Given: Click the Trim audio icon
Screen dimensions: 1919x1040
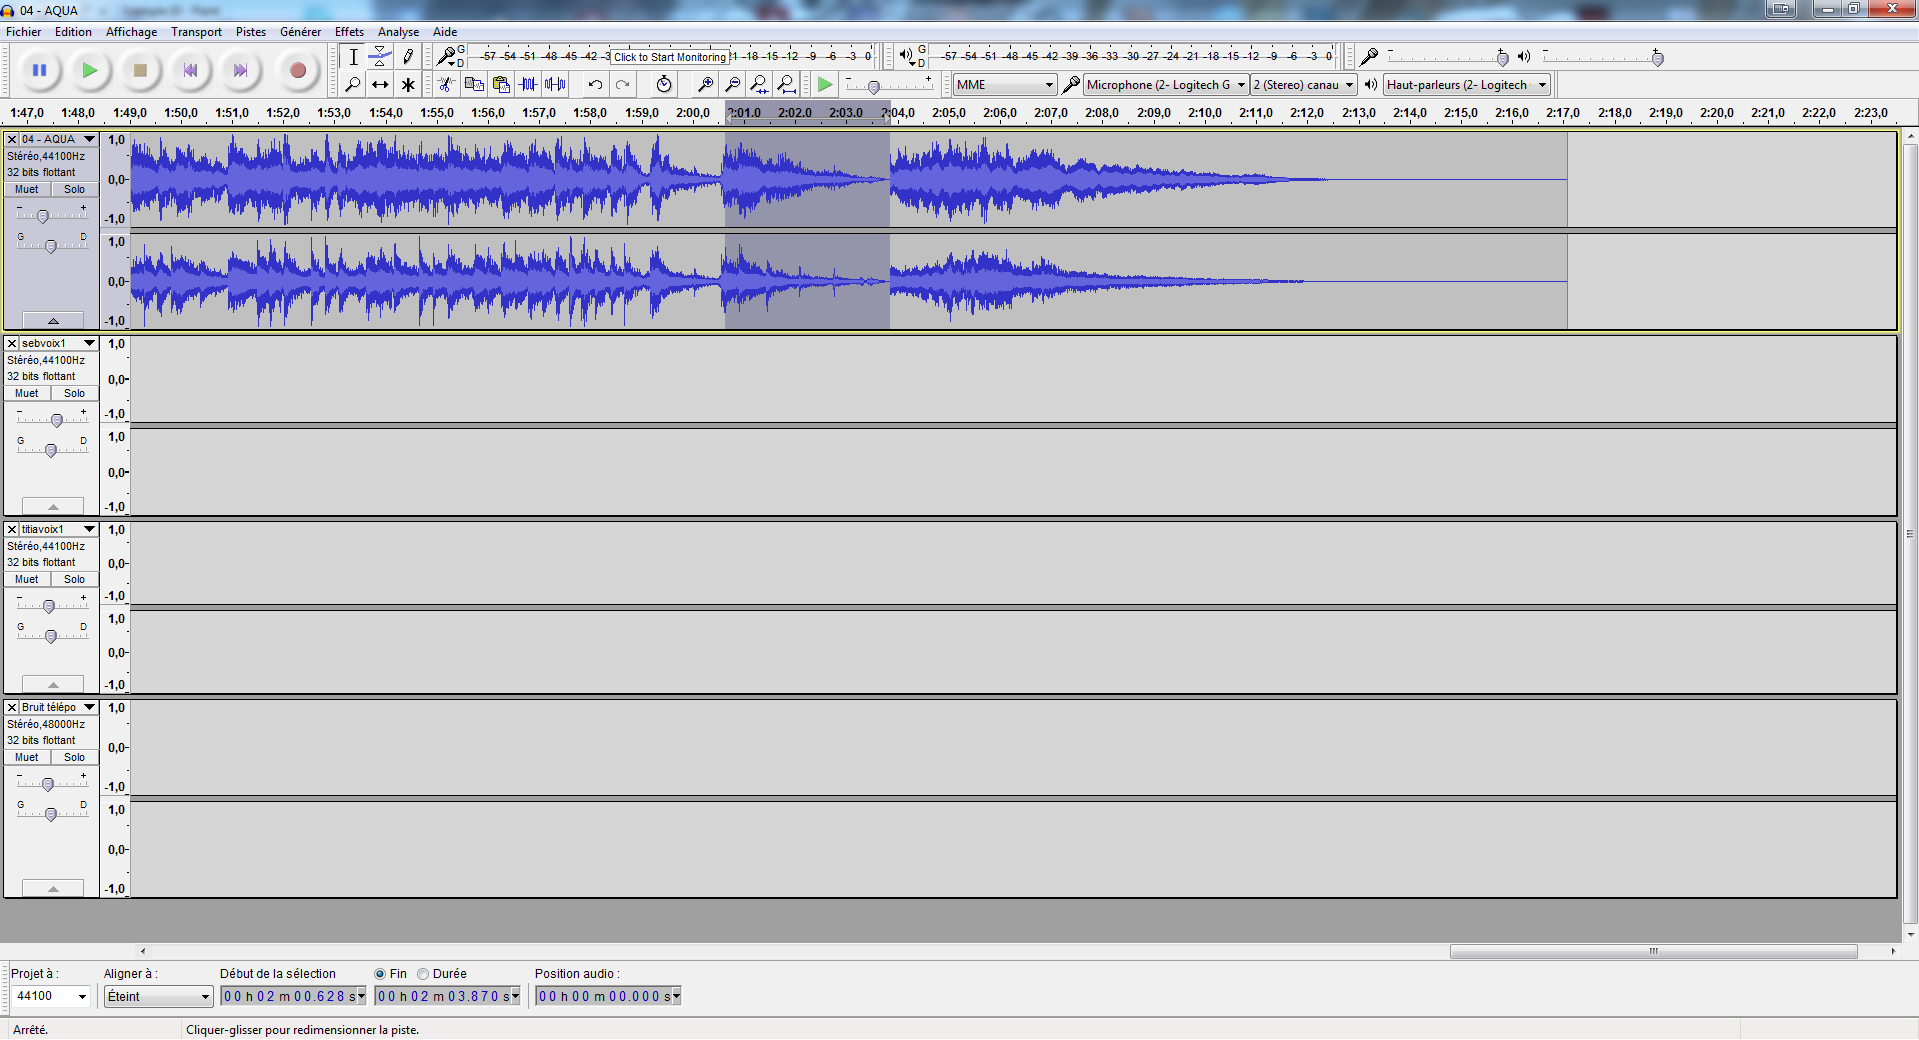Looking at the screenshot, I should click(x=528, y=85).
